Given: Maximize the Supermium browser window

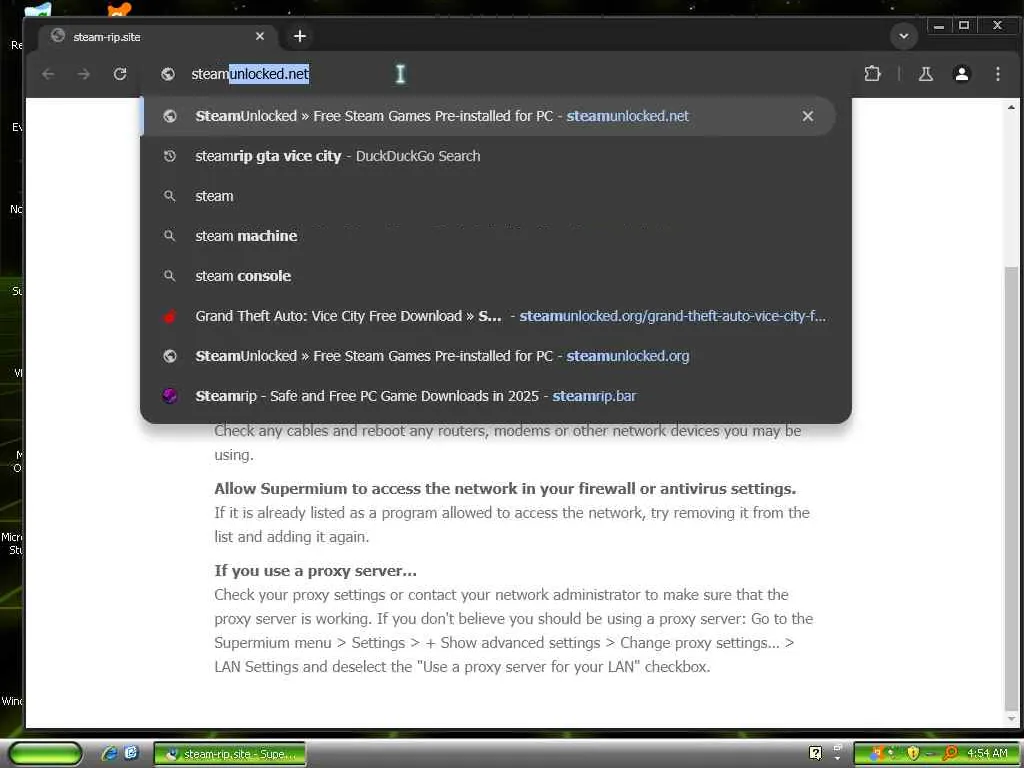Looking at the screenshot, I should click(963, 26).
